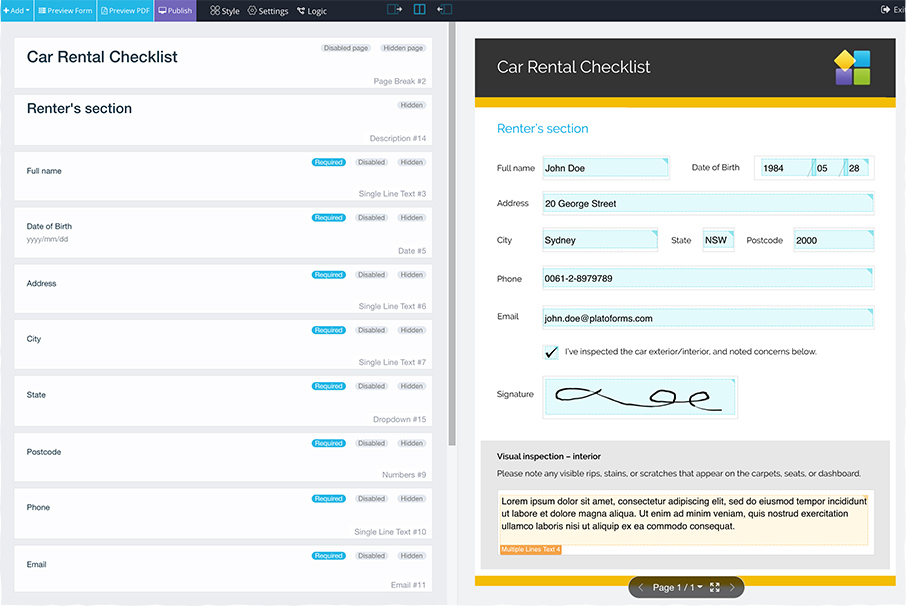The image size is (906, 606).
Task: Open the Logic menu item
Action: click(312, 11)
